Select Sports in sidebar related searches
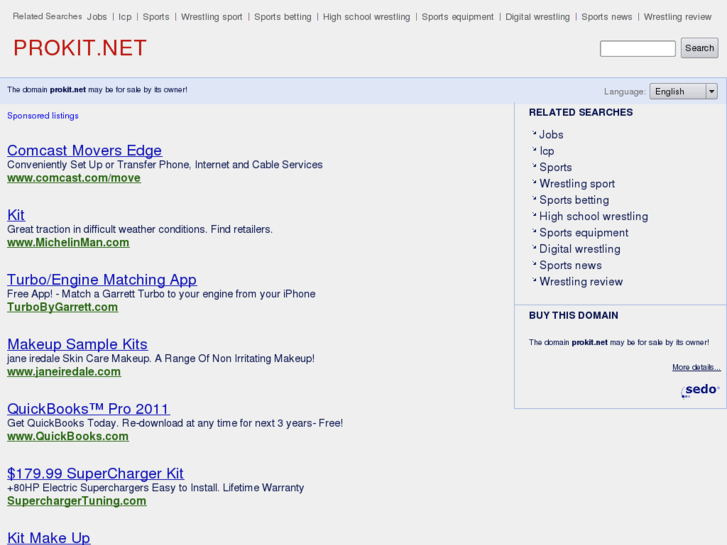Screen dimensions: 727x545 point(555,167)
